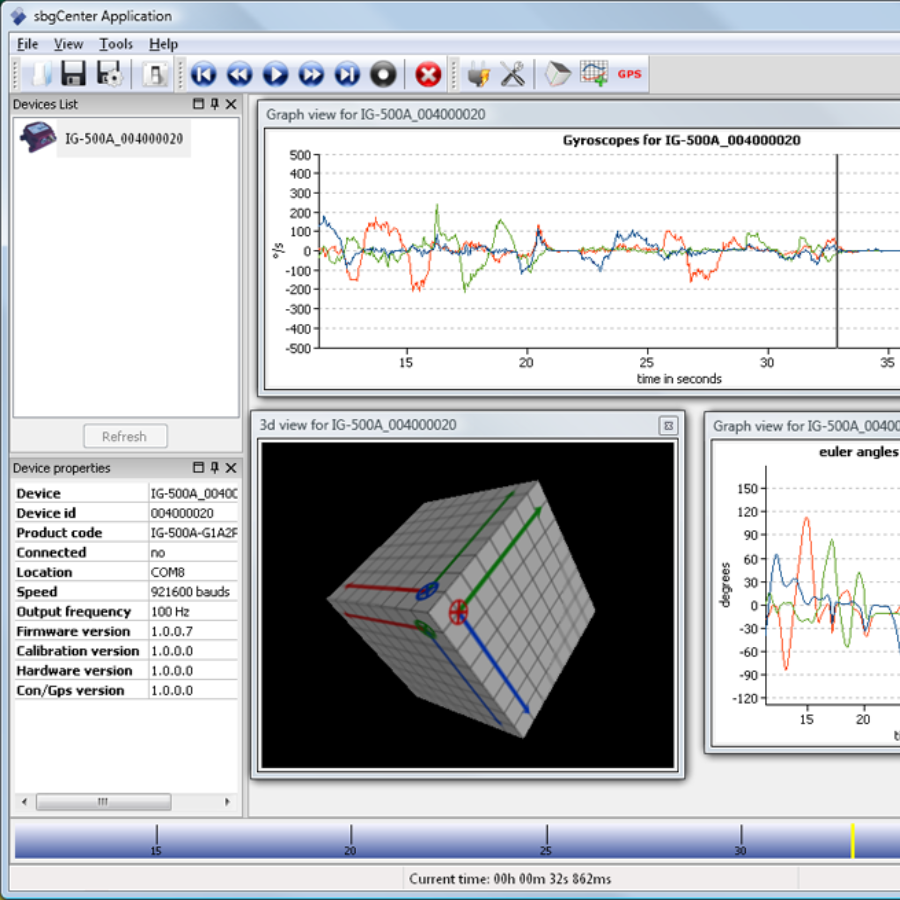Click the yellow timeline position marker
900x900 pixels.
tap(852, 840)
